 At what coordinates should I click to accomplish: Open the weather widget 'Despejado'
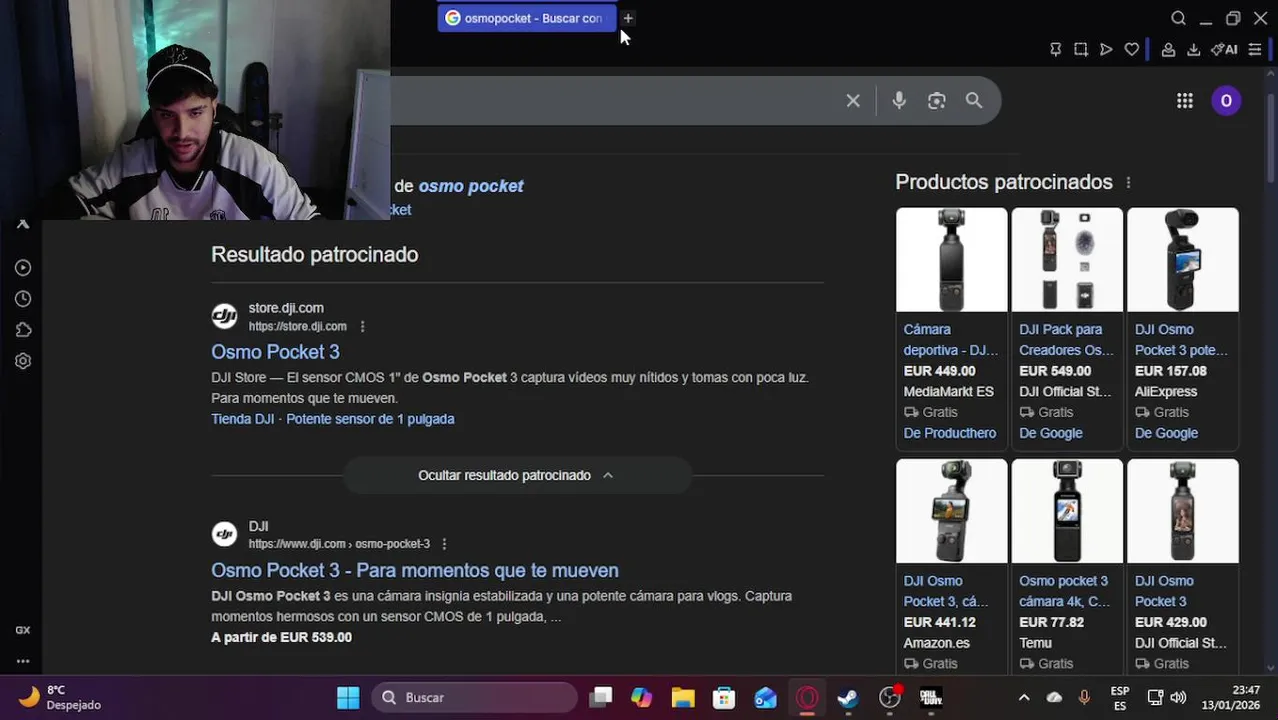click(60, 697)
